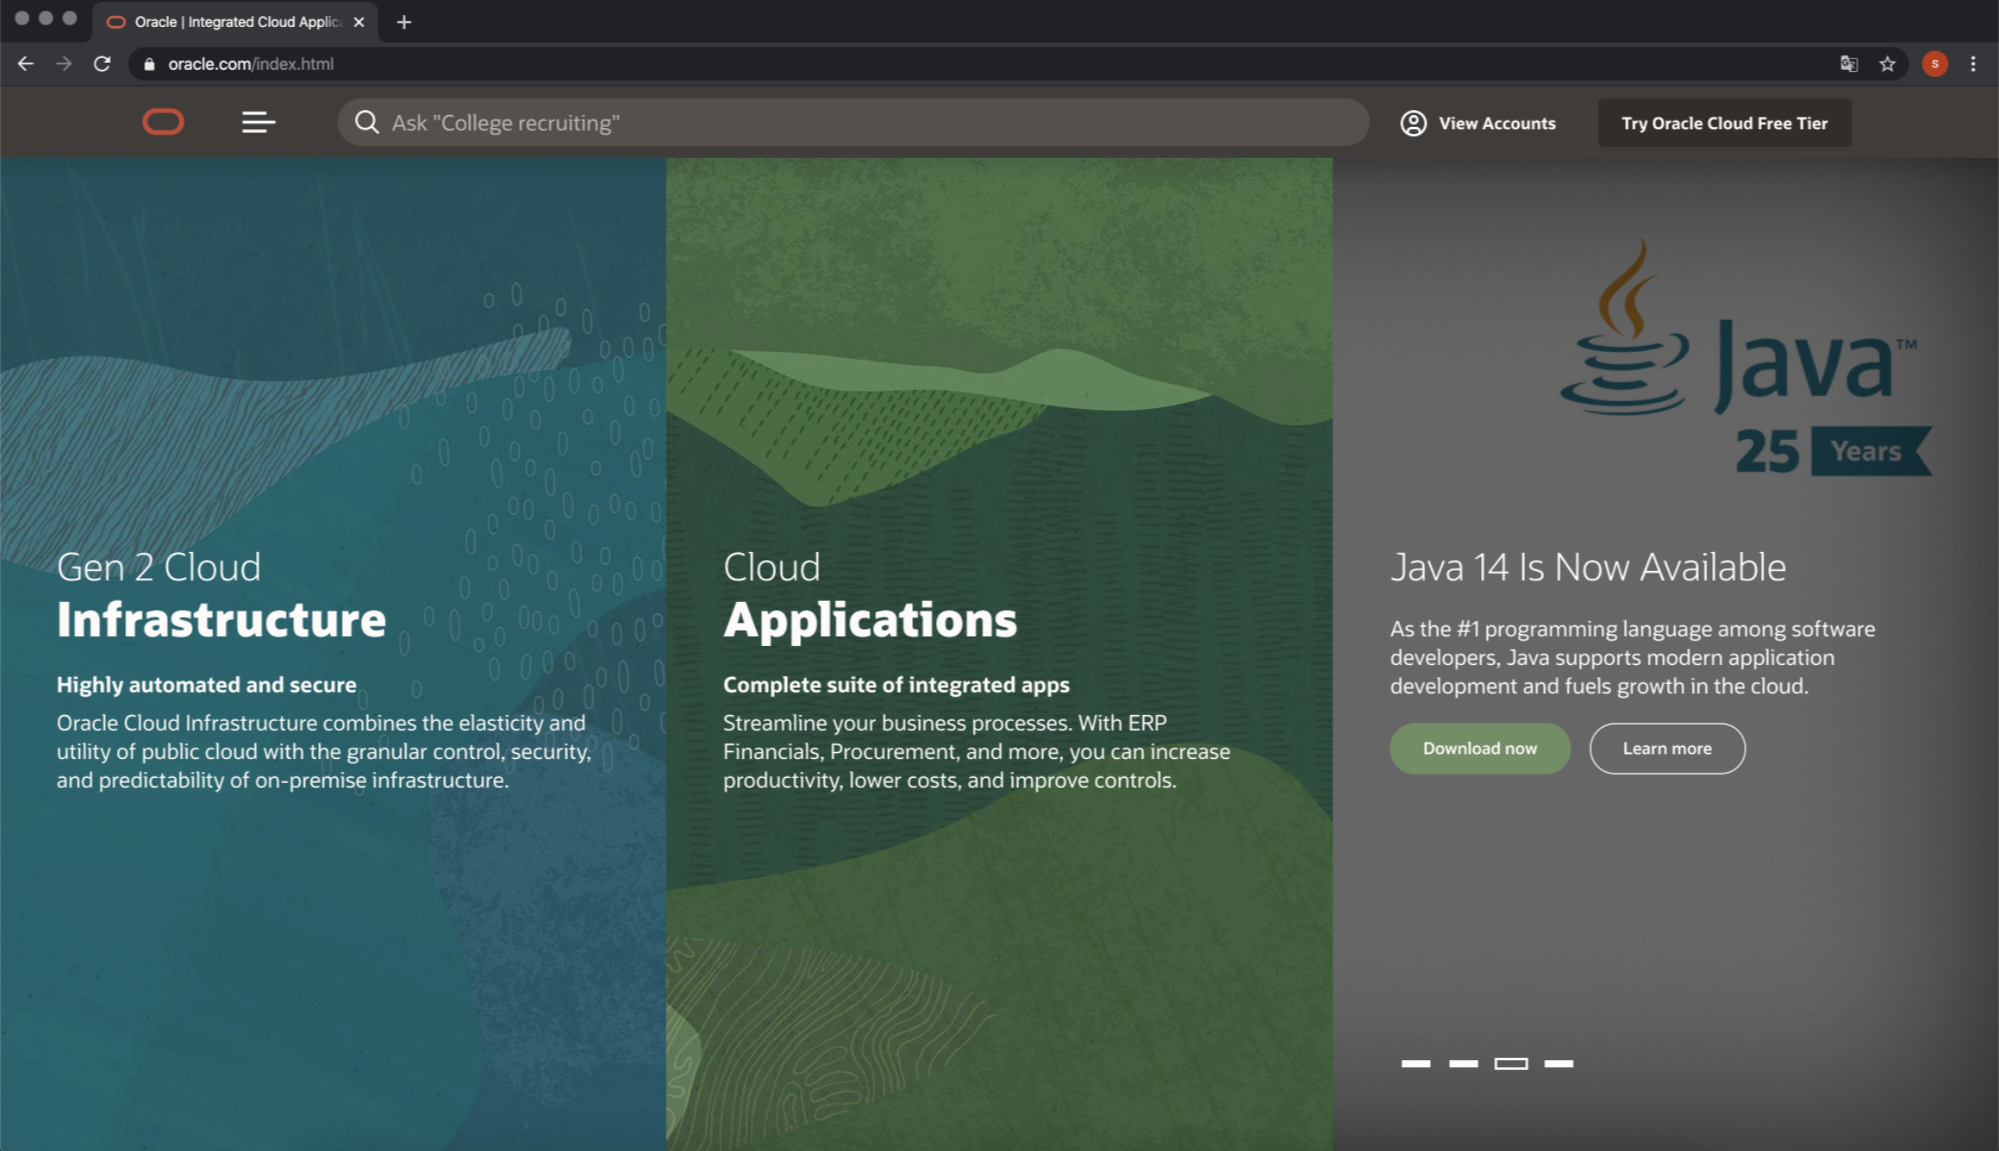
Task: Open Chrome's three-dot options menu
Action: 1973,64
